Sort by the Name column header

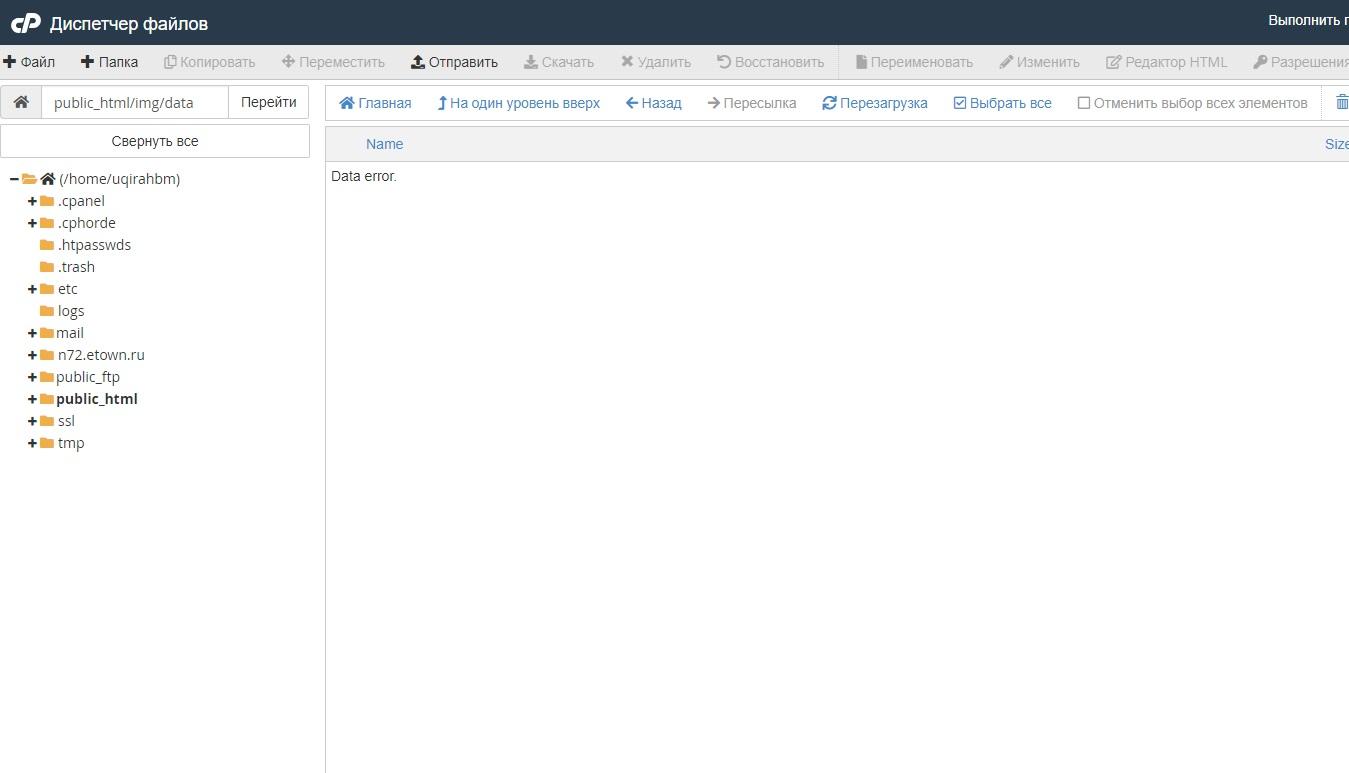(x=384, y=144)
